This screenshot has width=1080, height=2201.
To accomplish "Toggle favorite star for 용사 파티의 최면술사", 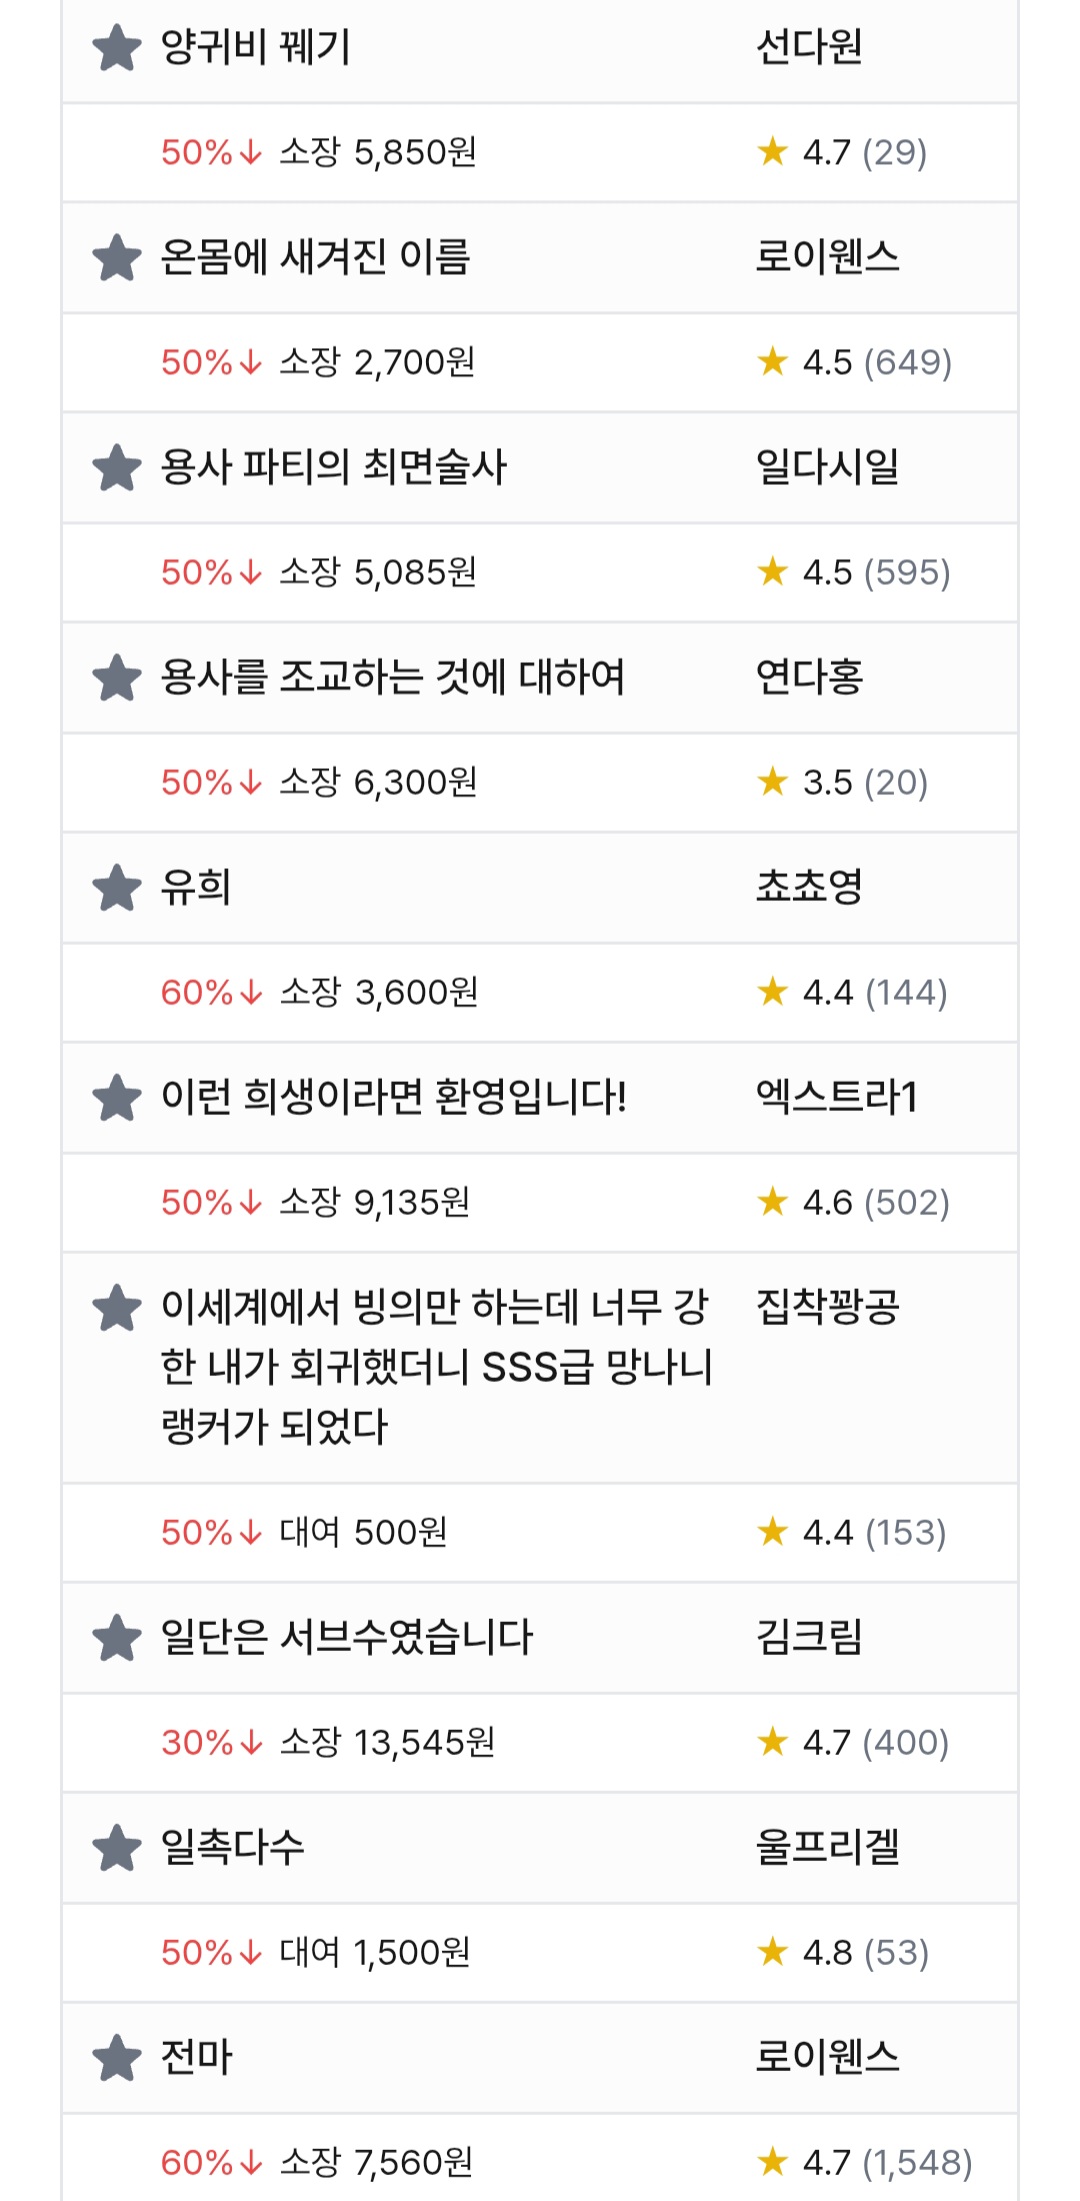I will point(117,468).
